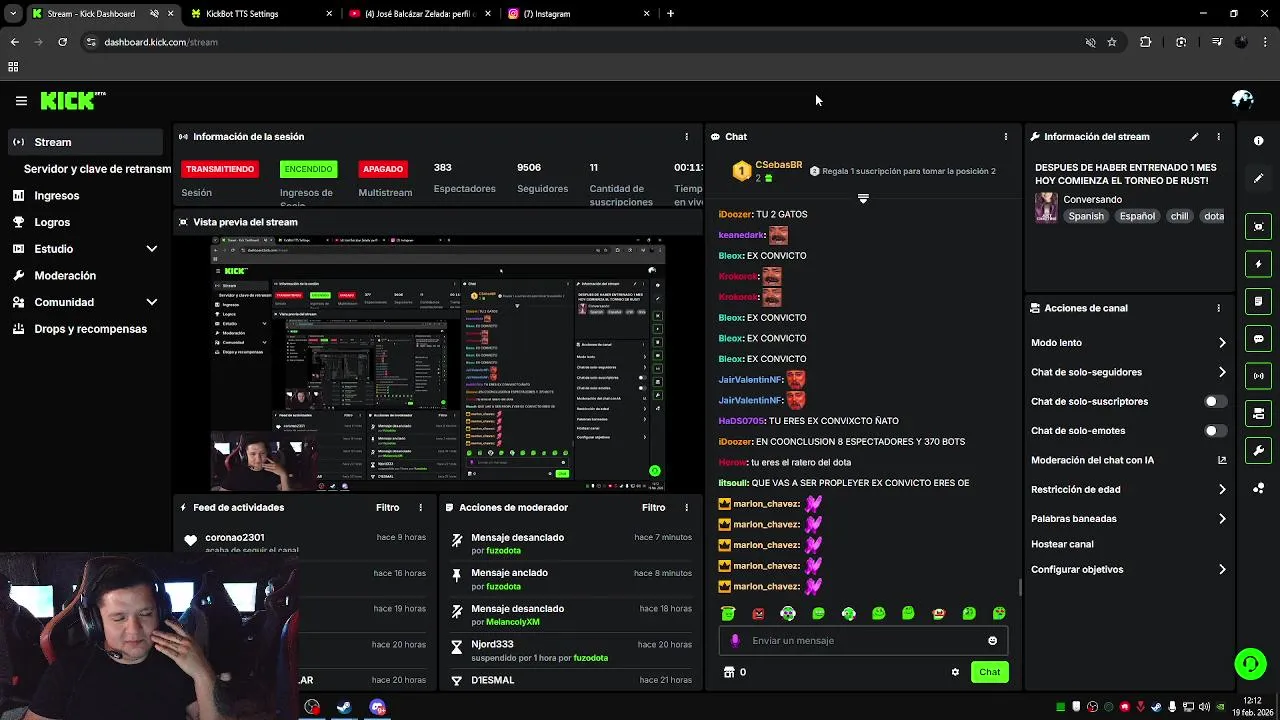Click the three-circles icon at right toolbar bottom
The height and width of the screenshot is (720, 1280).
1258,488
